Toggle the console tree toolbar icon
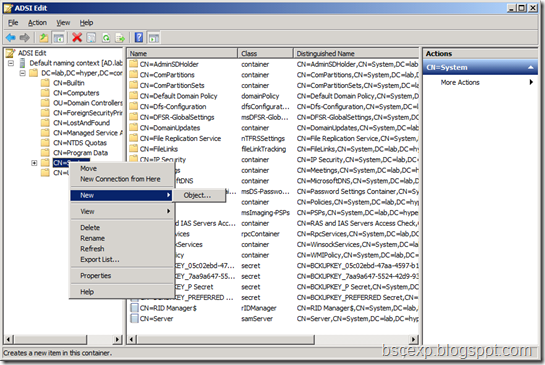The image size is (545, 365). (x=58, y=38)
